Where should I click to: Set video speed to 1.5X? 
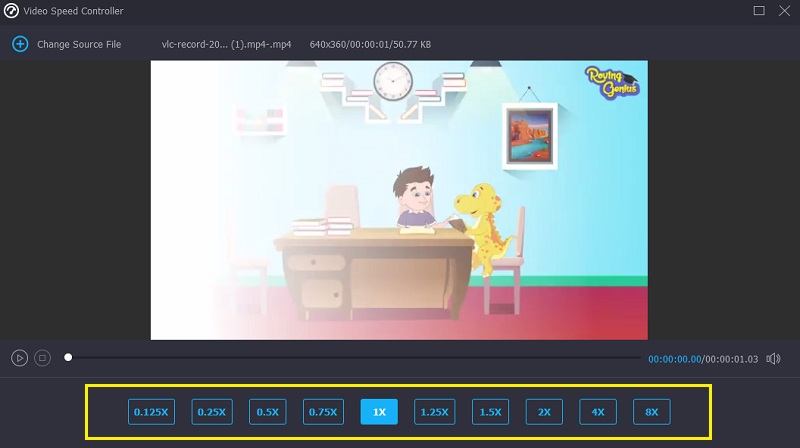pyautogui.click(x=490, y=411)
